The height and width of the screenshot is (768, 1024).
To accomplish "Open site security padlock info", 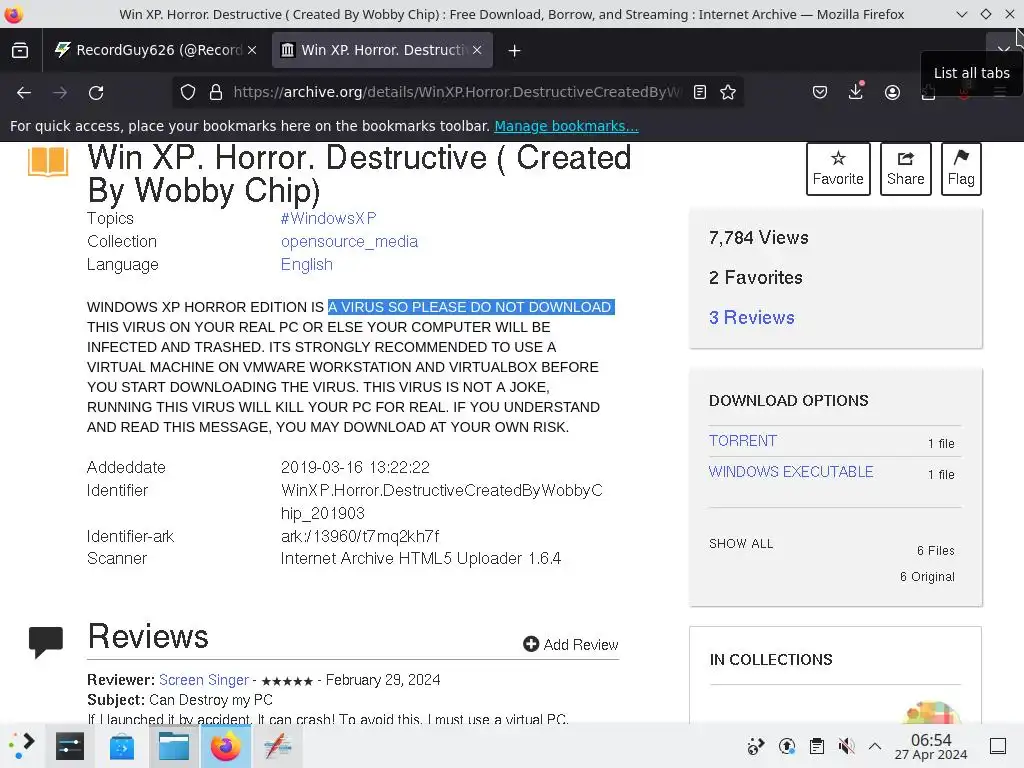I will click(x=216, y=93).
